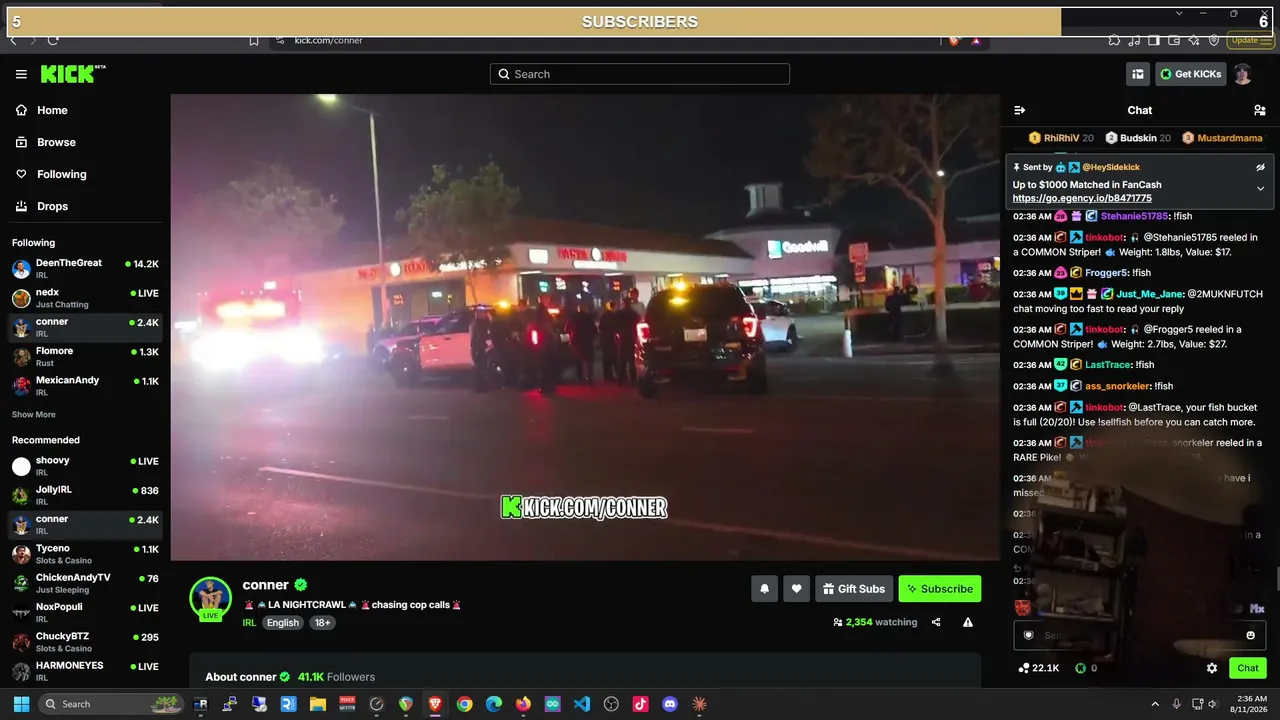Unpin the pinned HeySidekick message
1280x720 pixels.
pyautogui.click(x=1261, y=167)
